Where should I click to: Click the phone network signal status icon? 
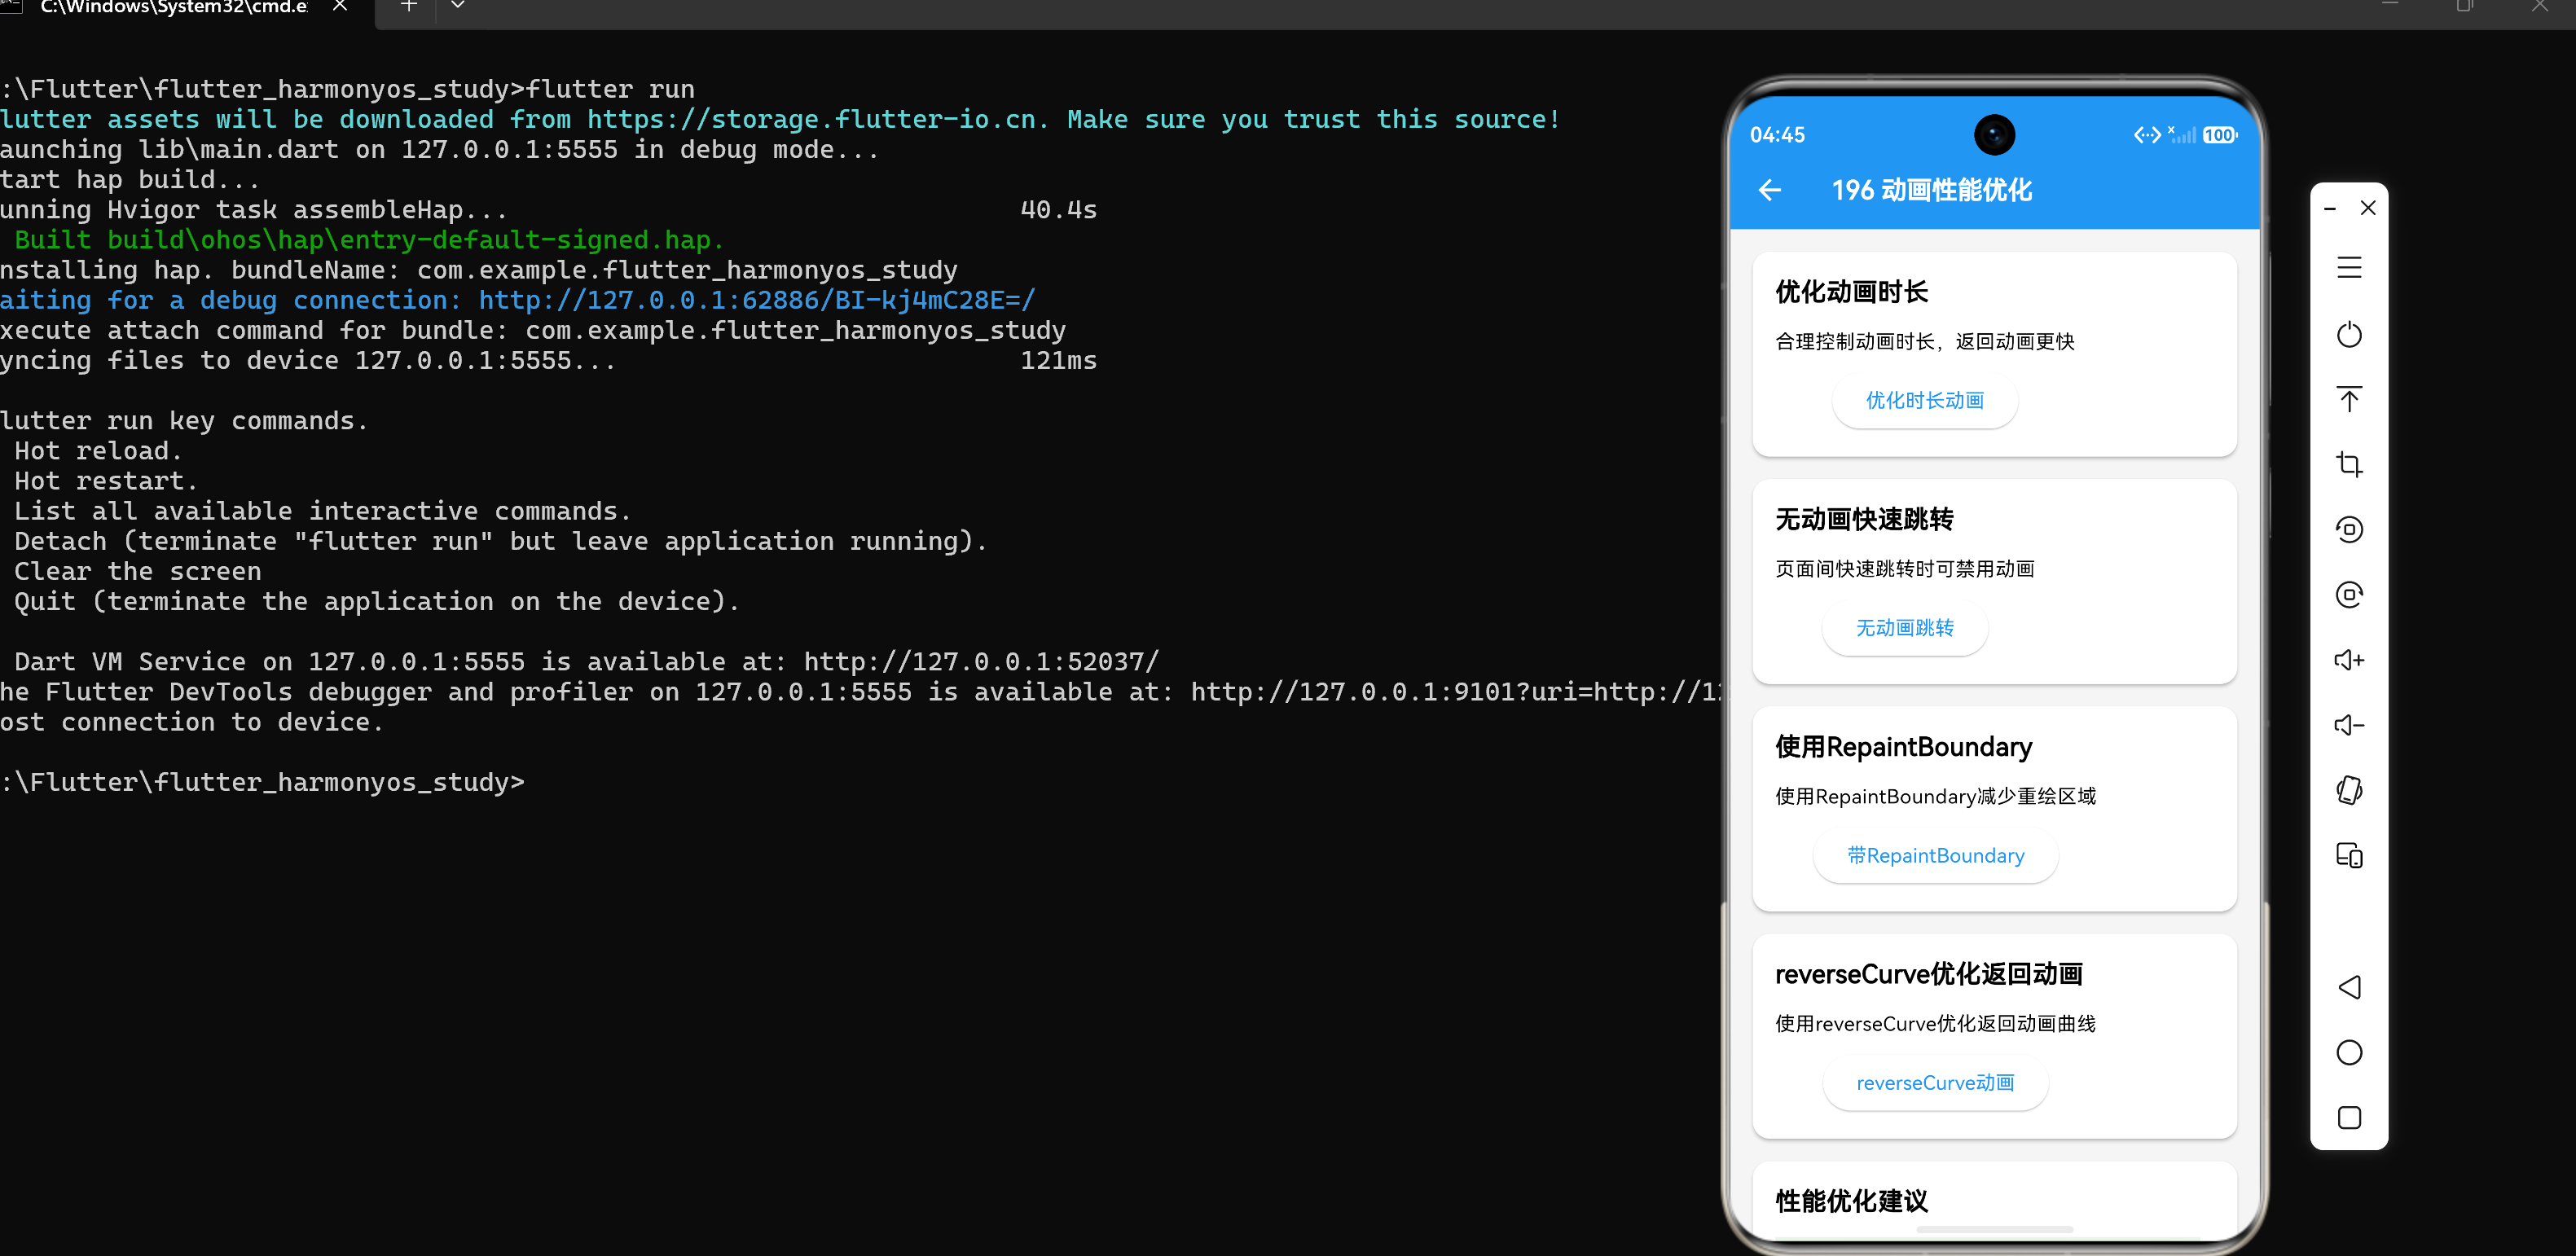[x=2181, y=135]
